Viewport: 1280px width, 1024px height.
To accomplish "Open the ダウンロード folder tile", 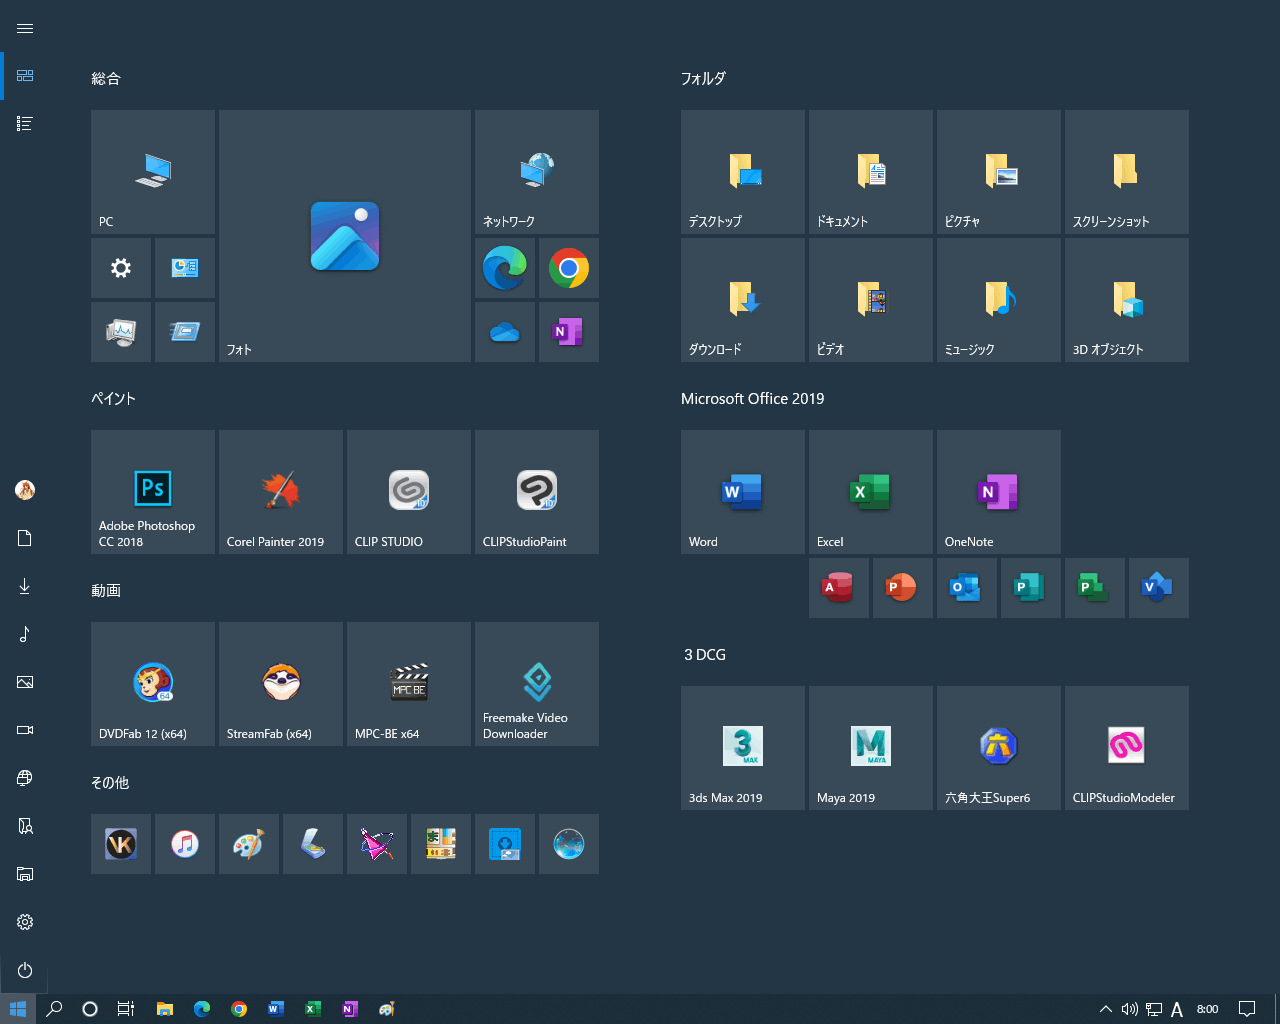I will point(743,300).
